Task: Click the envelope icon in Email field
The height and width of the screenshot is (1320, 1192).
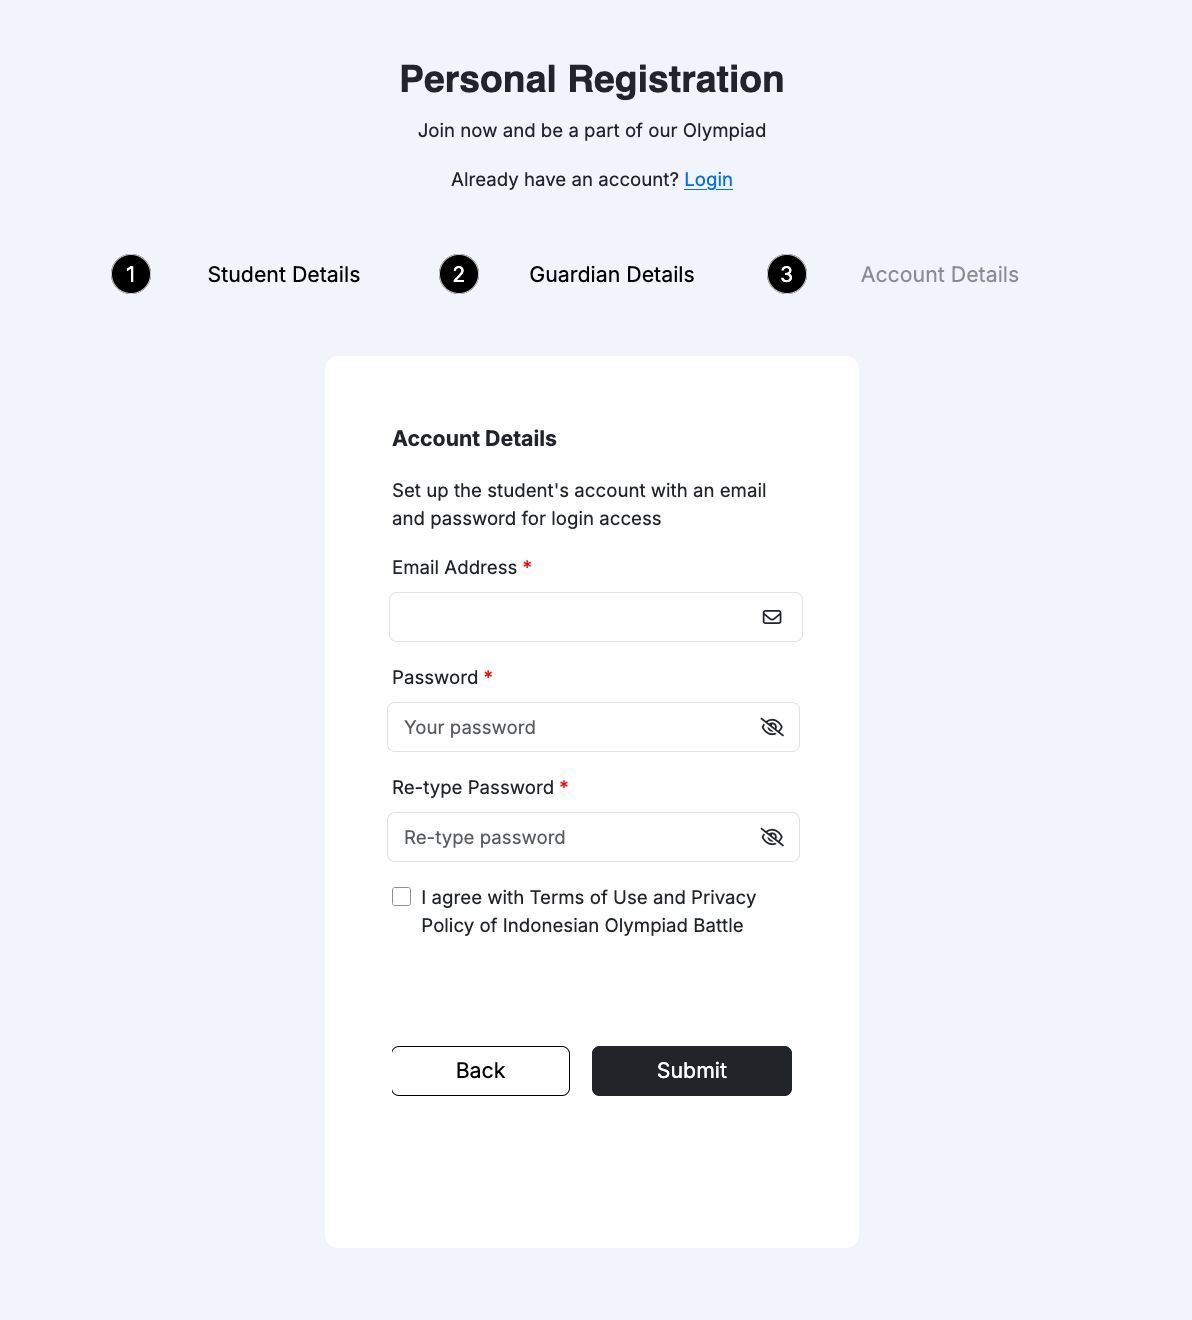Action: click(x=772, y=617)
